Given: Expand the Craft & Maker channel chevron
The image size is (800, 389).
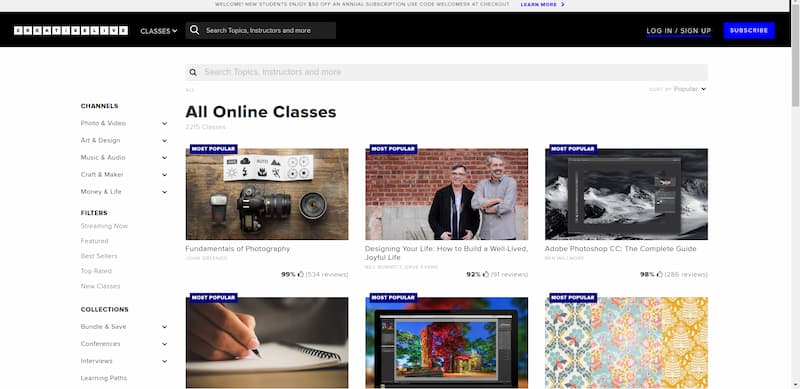Looking at the screenshot, I should 165,175.
